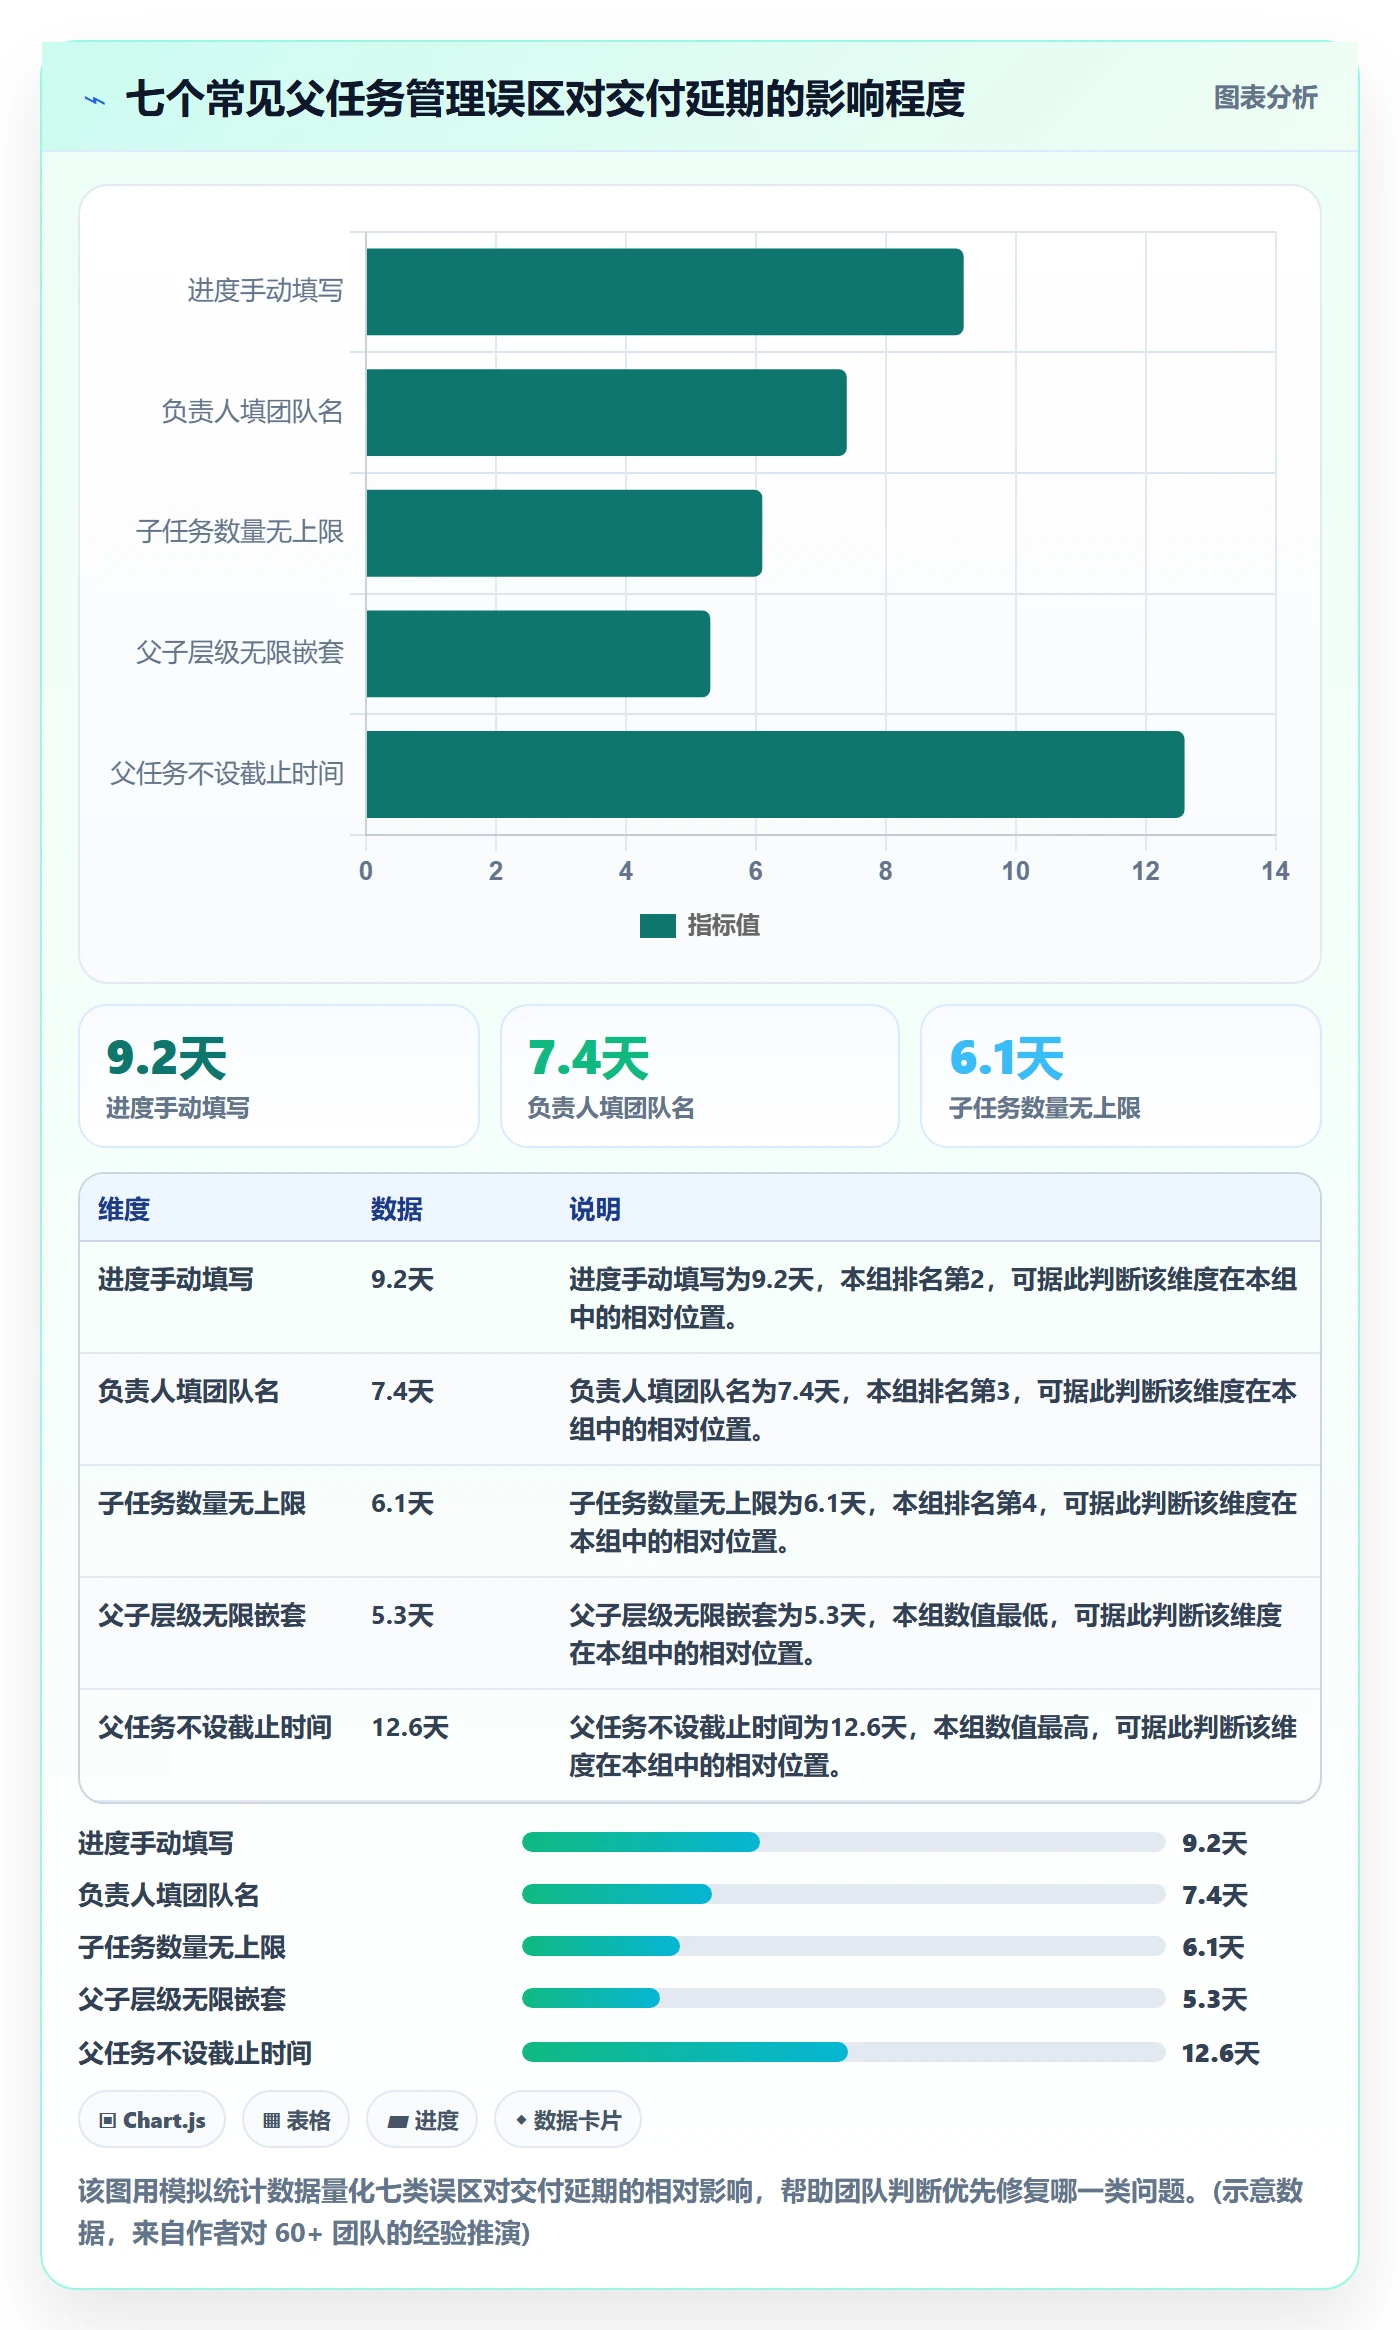
Task: Click the main title 七个常见父任务管理误区
Action: 545,99
